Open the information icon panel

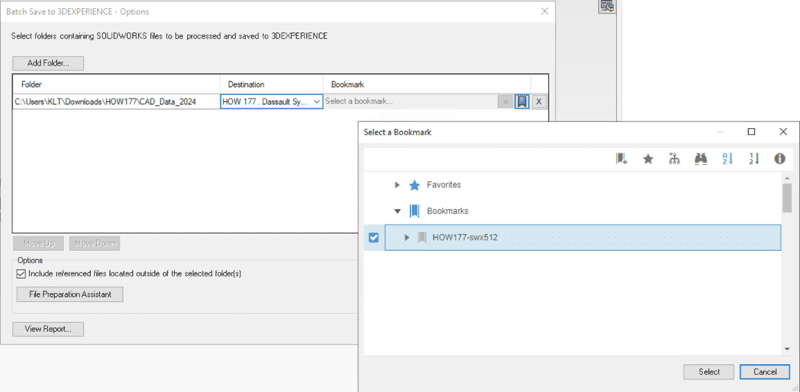pyautogui.click(x=780, y=159)
